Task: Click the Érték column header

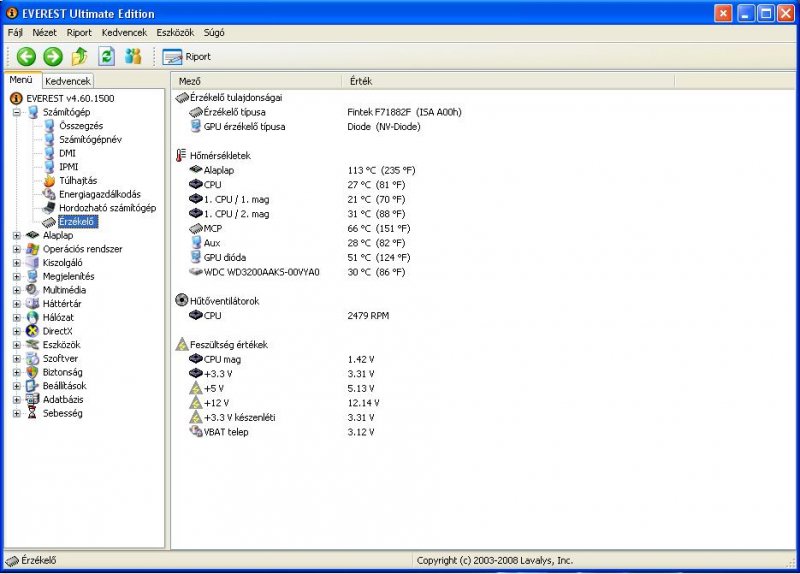Action: pyautogui.click(x=508, y=81)
